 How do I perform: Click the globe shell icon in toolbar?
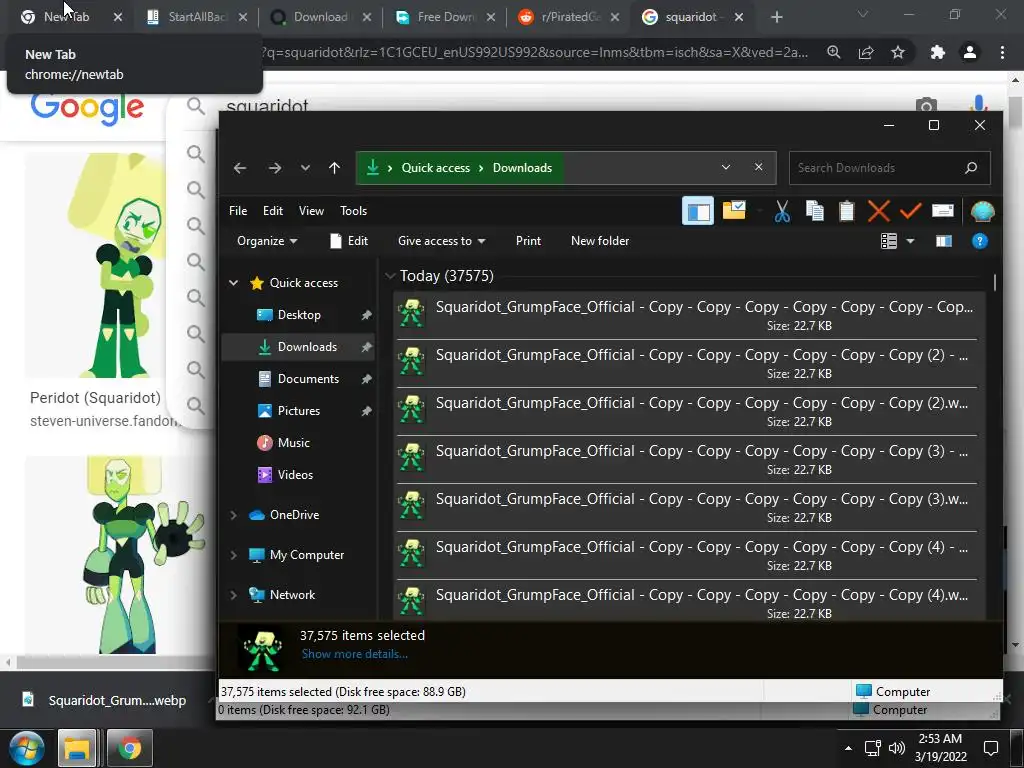tap(982, 211)
